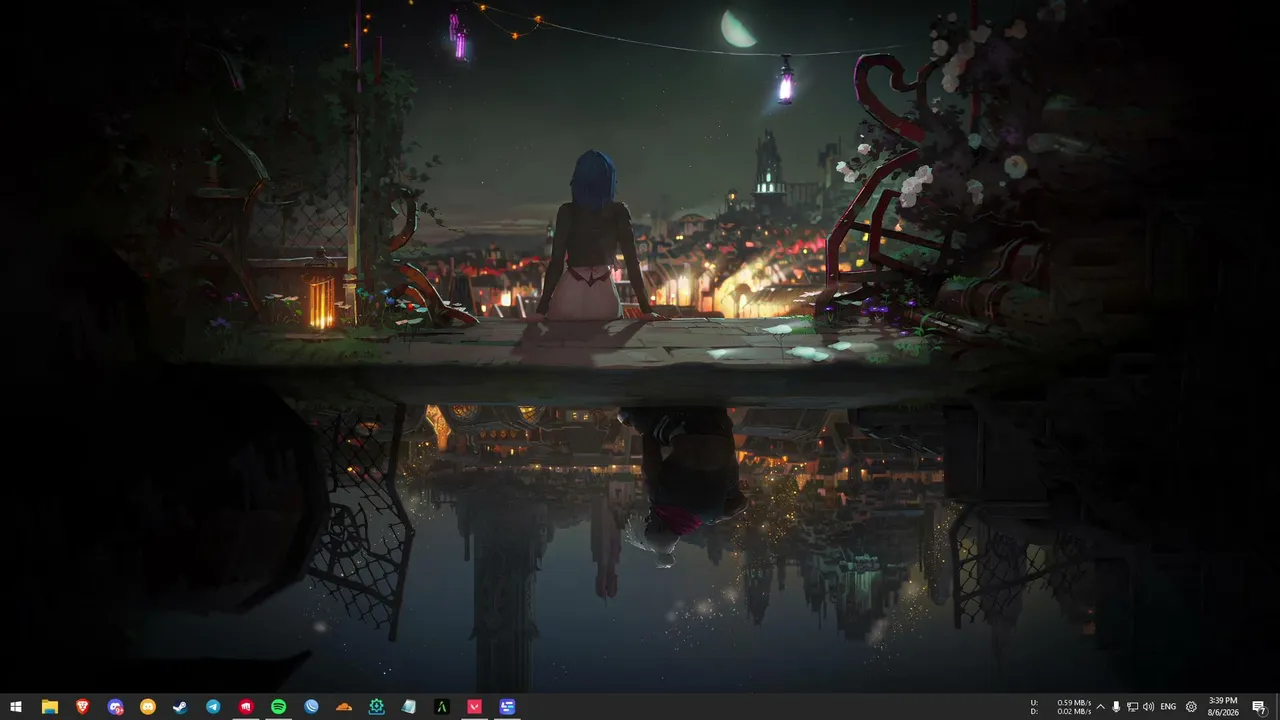Open the yellow Discord Canary icon

point(148,707)
